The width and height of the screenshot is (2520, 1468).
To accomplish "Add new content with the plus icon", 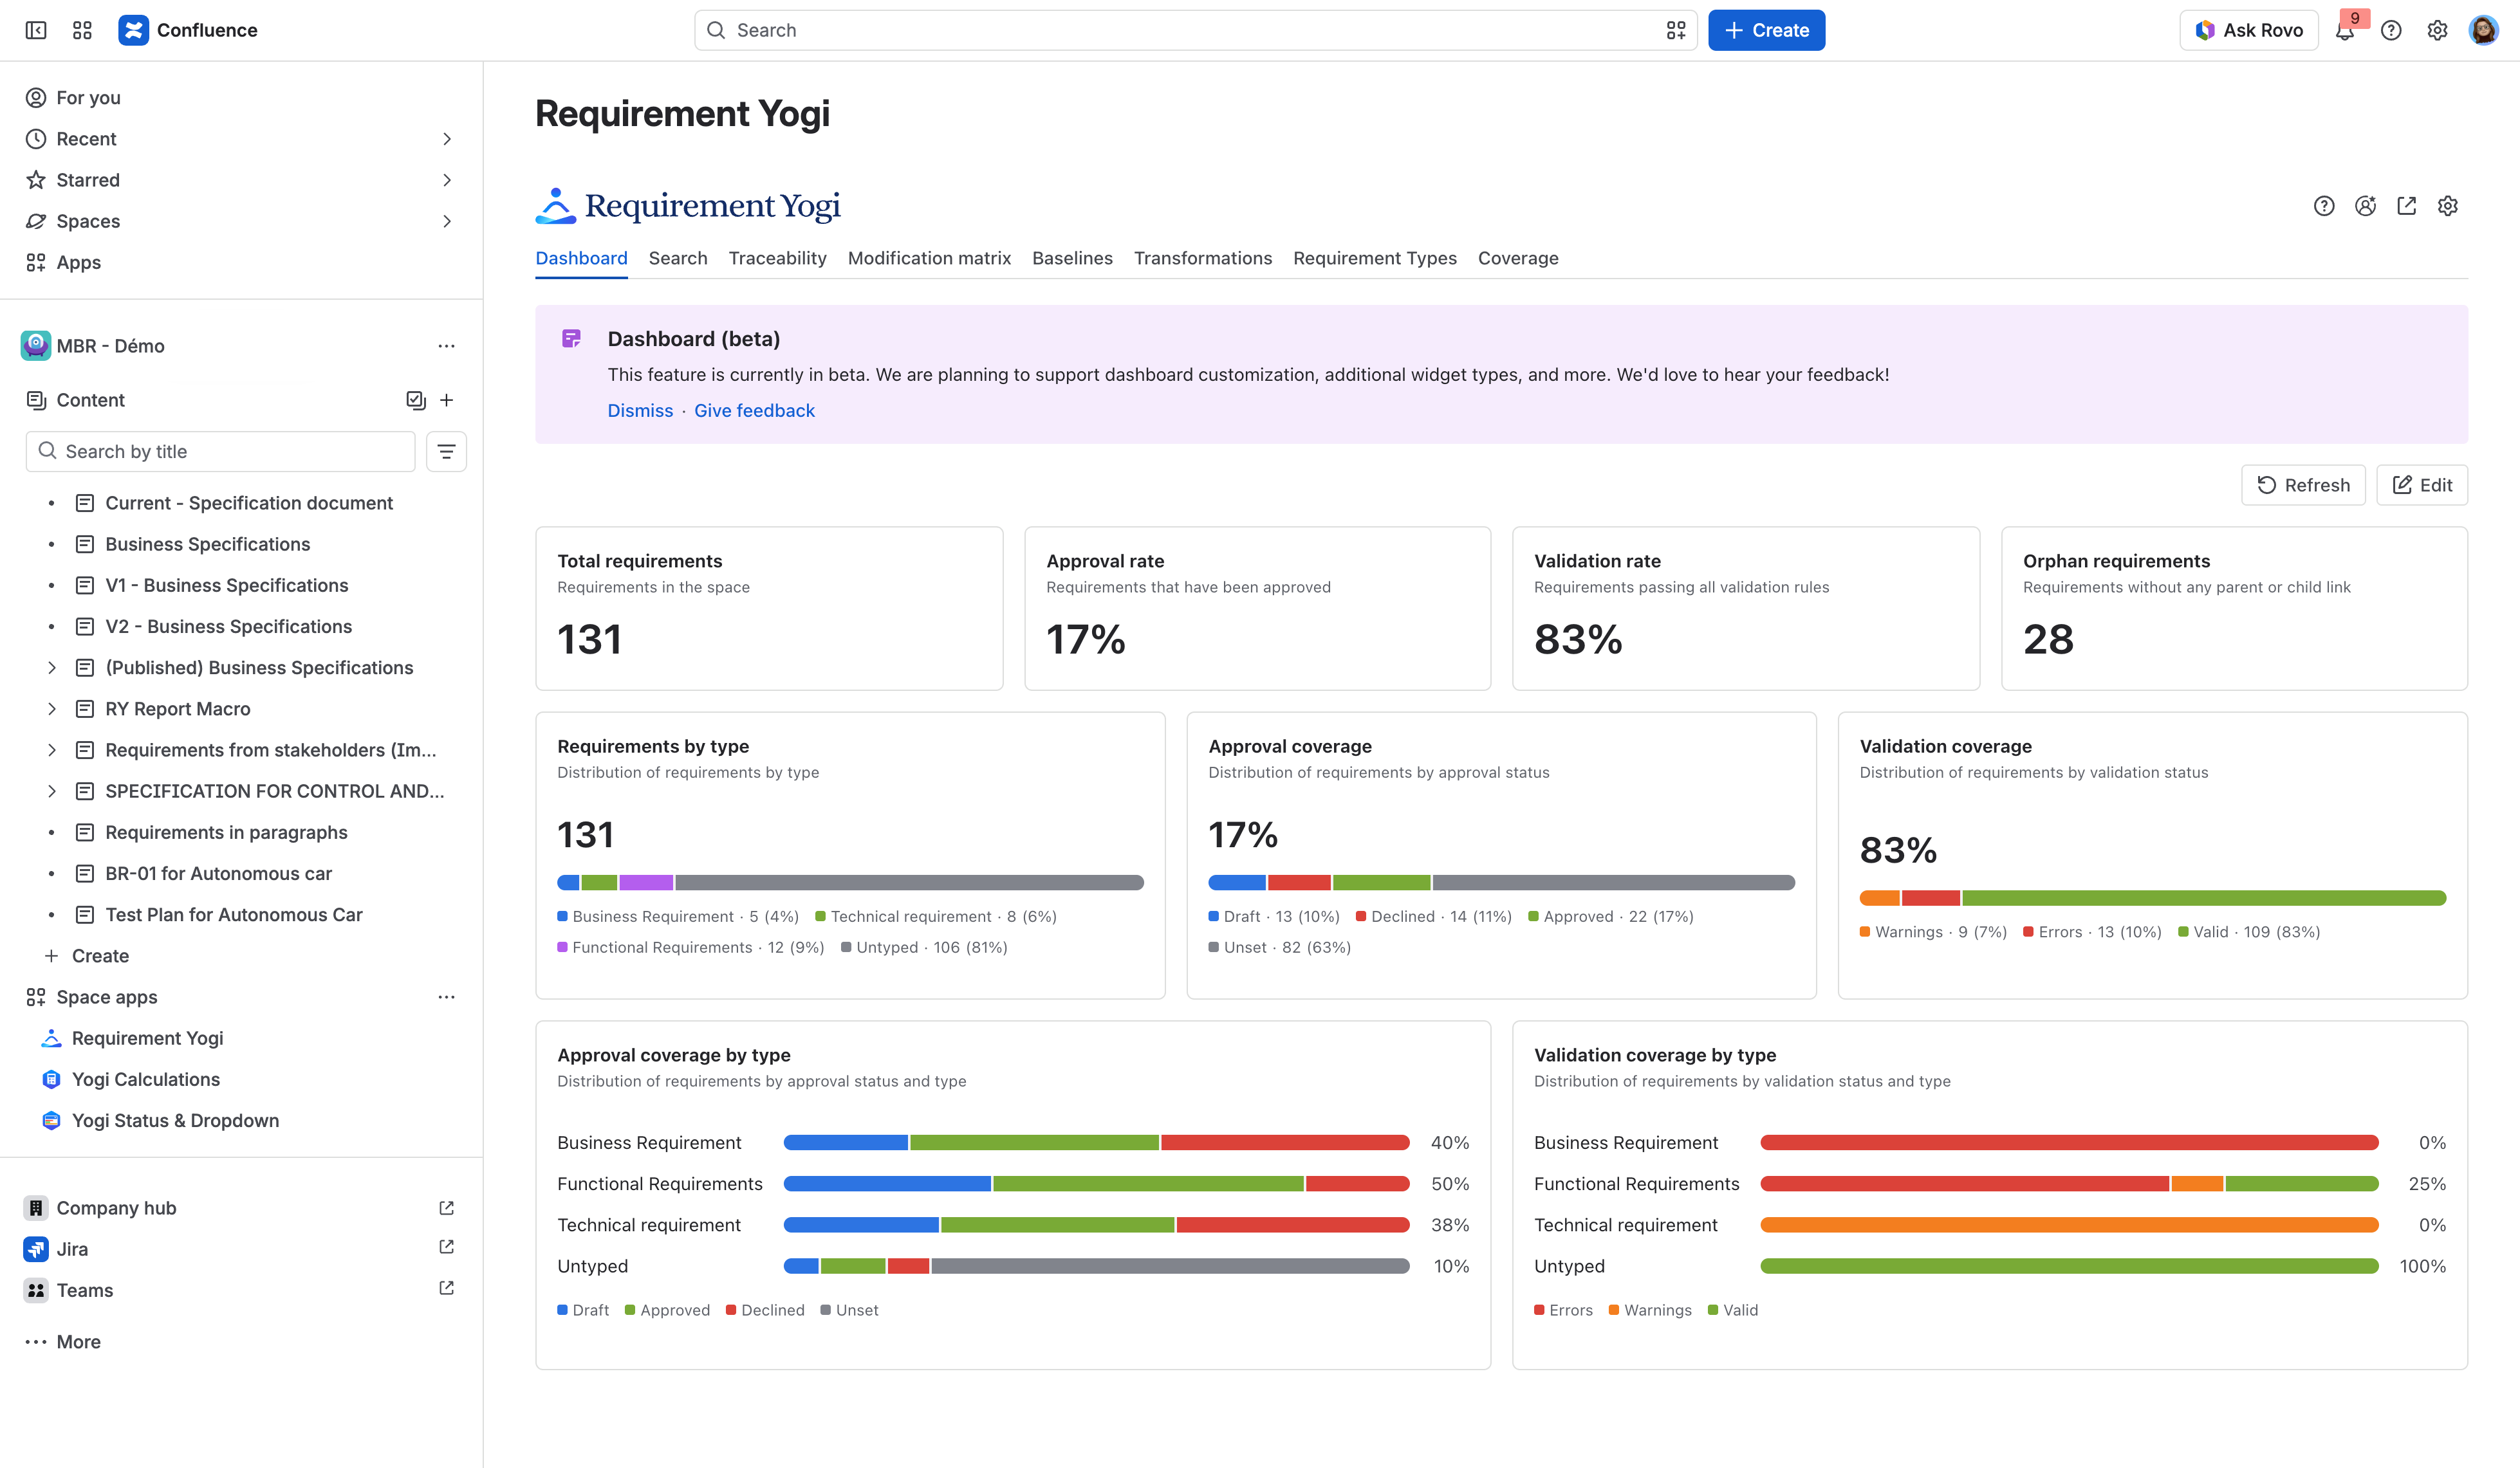I will click(446, 400).
